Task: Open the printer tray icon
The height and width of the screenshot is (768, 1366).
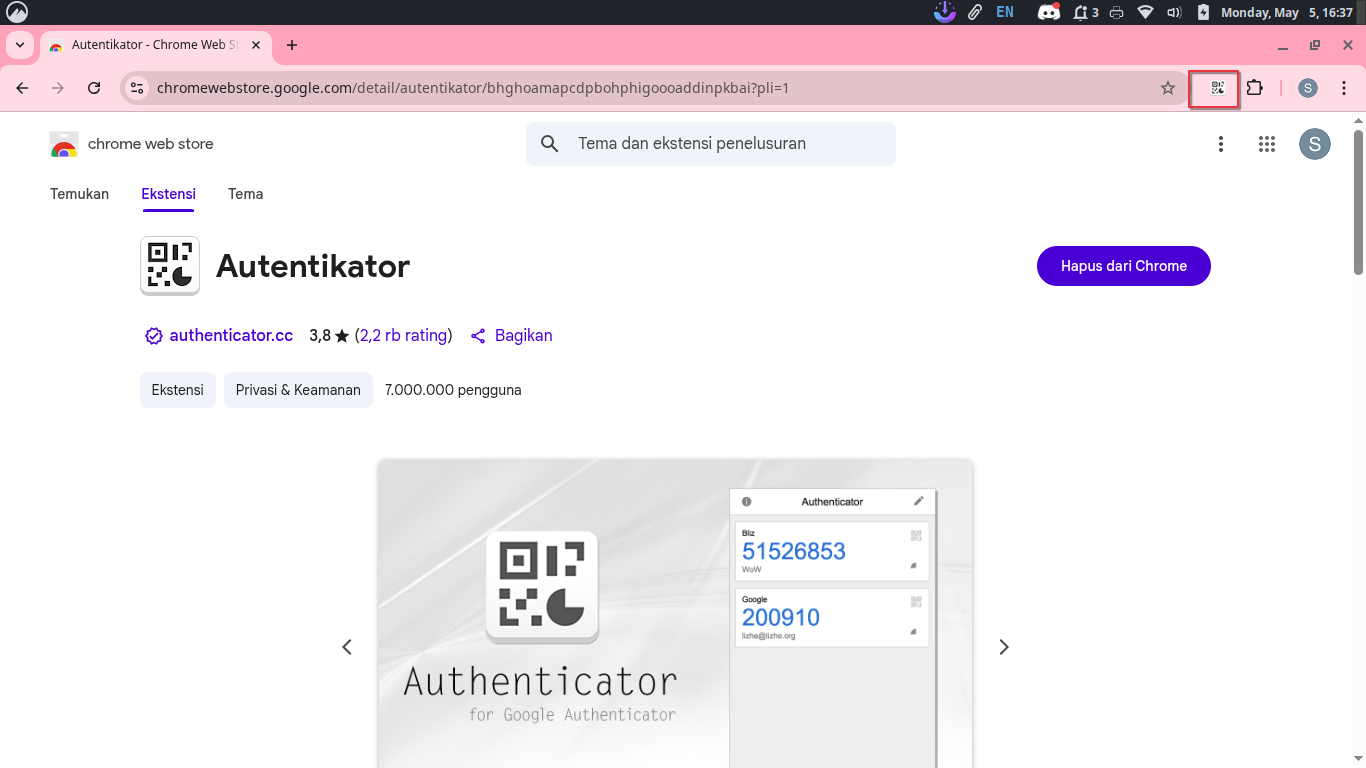Action: point(1117,13)
